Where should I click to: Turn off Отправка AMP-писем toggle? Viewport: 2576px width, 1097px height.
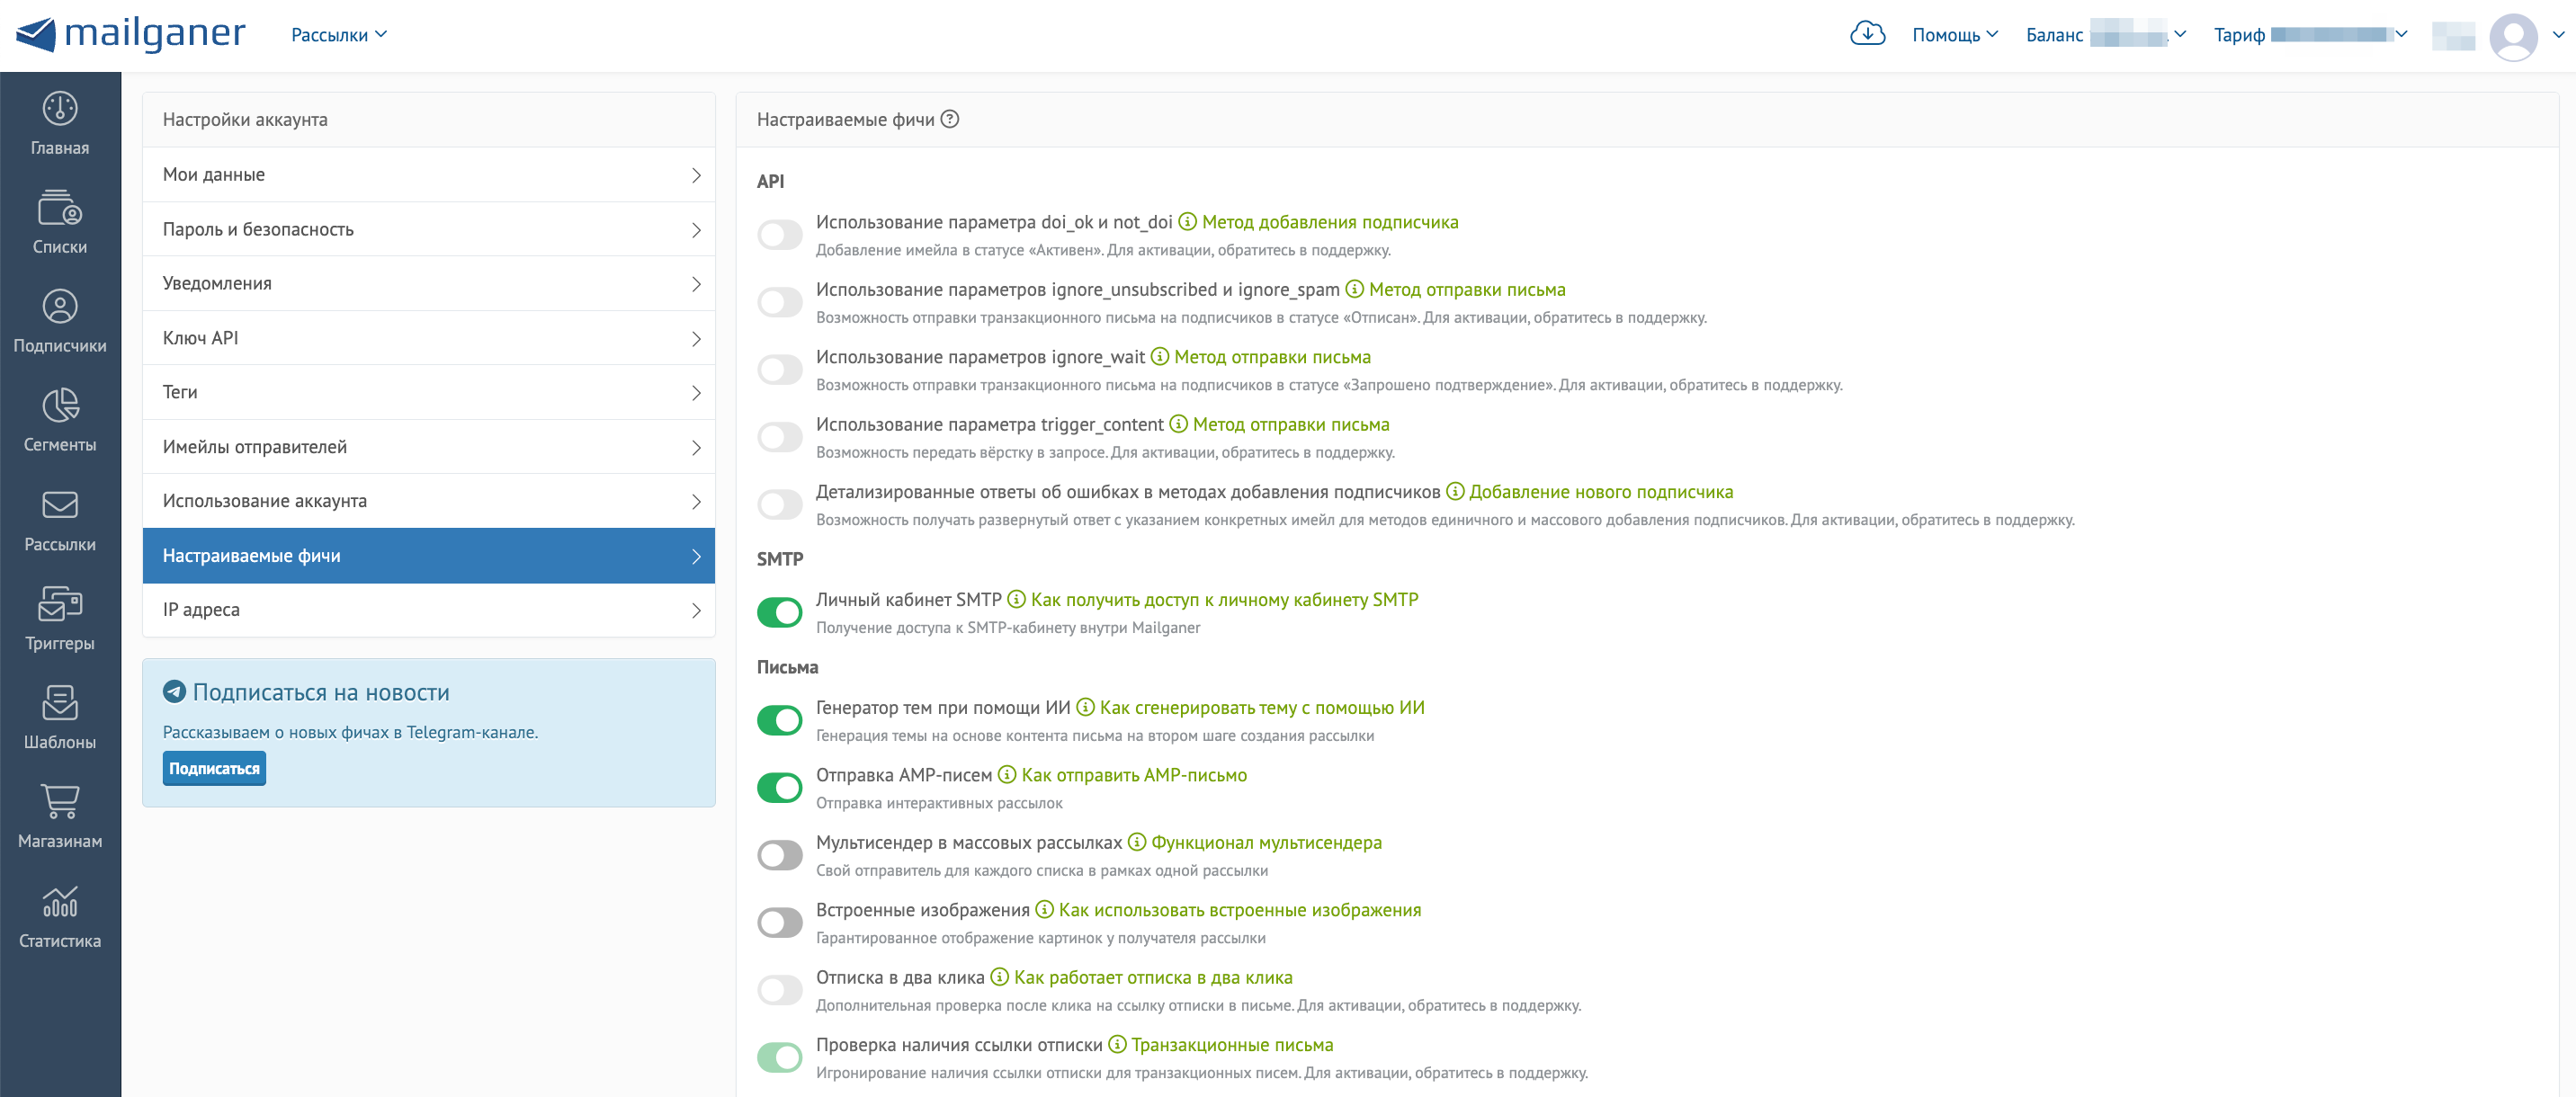point(780,788)
